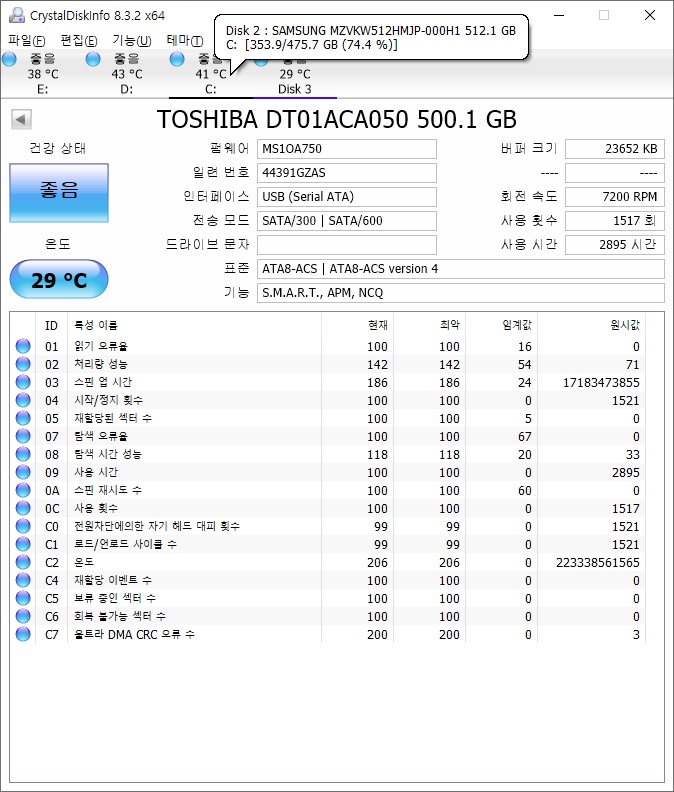Click the power-on count field 1517 회
Screen dimensions: 674x792
click(614, 221)
